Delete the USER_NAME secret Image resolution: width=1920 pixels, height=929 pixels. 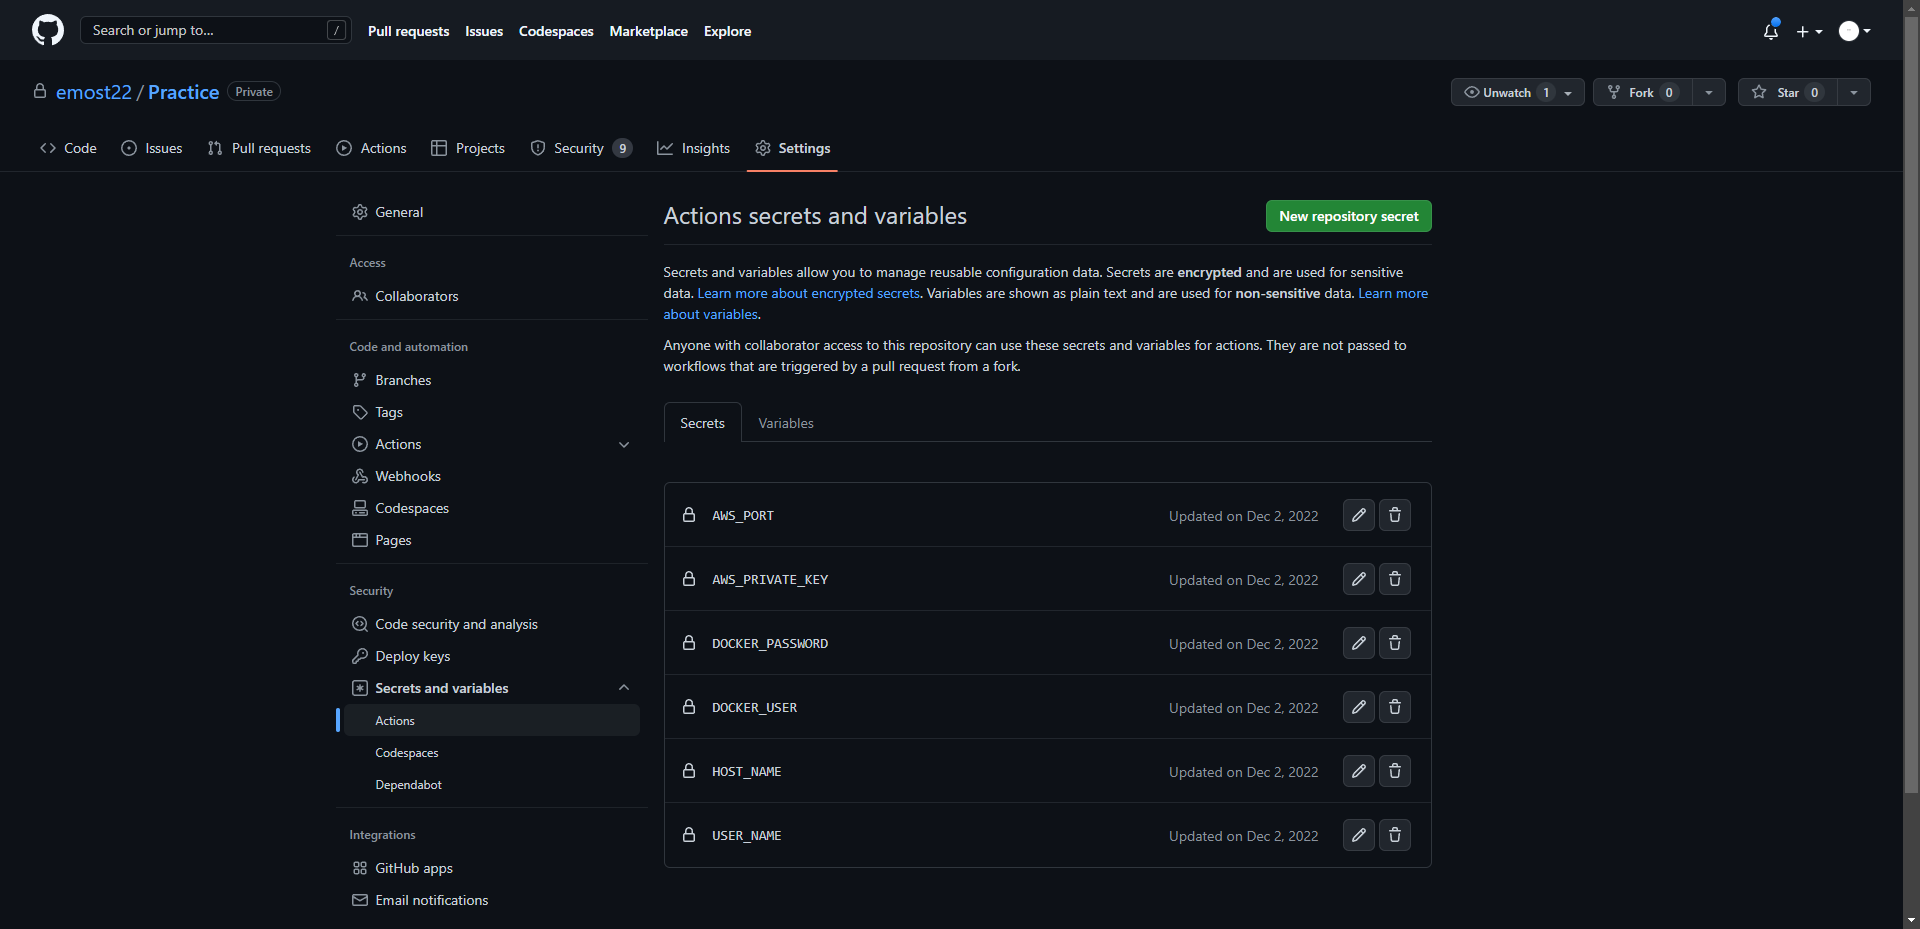1394,835
